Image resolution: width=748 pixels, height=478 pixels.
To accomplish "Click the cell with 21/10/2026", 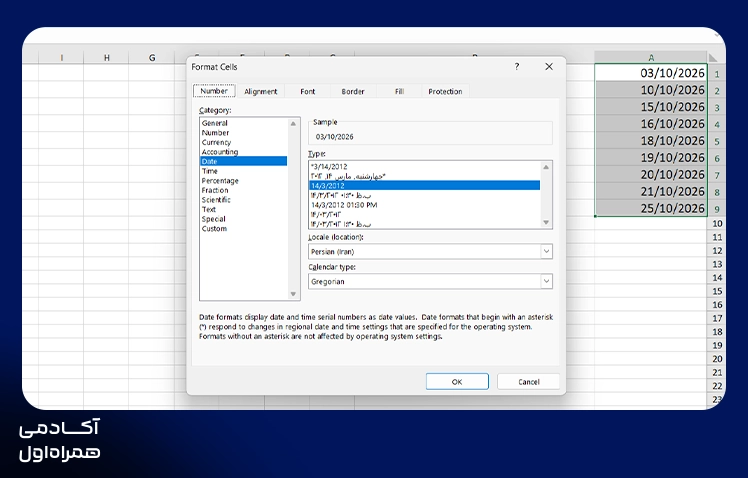I will click(651, 192).
